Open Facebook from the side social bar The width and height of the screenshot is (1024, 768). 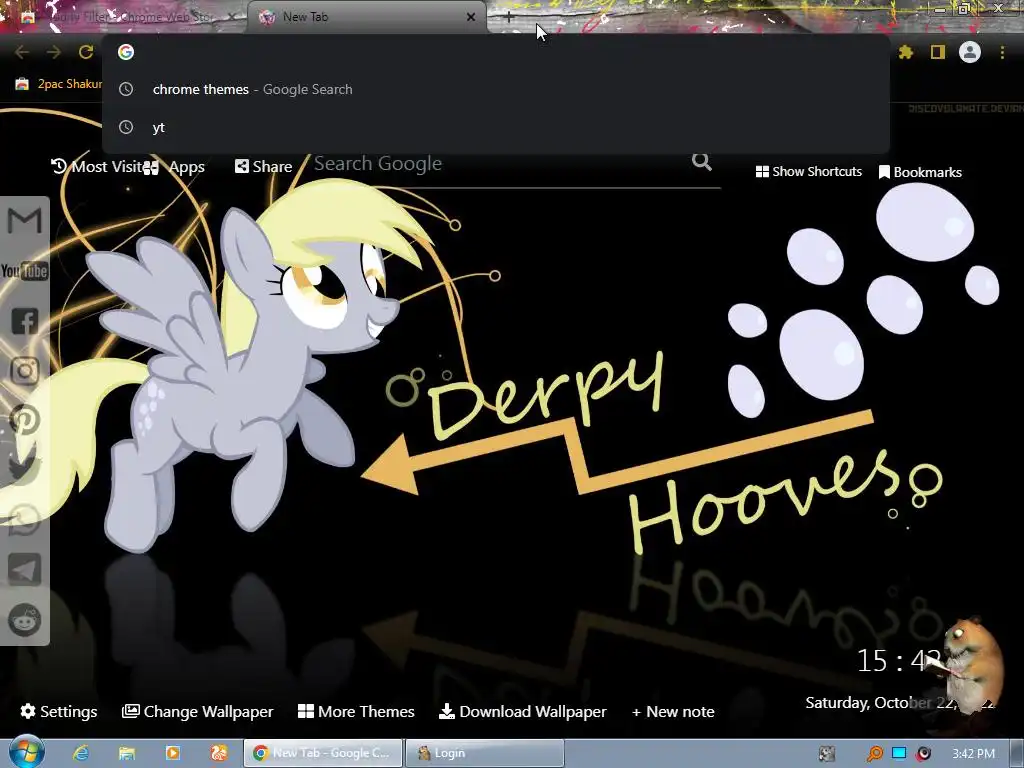click(25, 321)
